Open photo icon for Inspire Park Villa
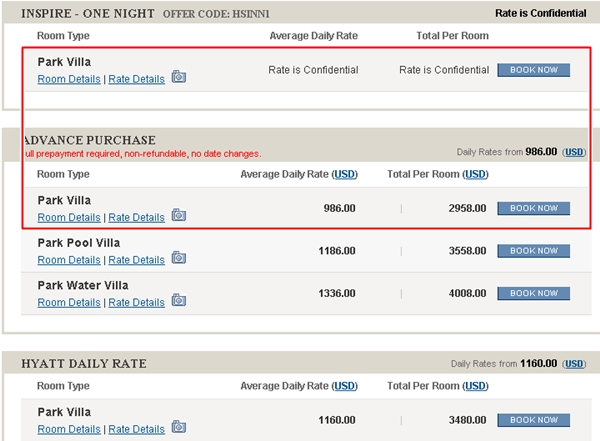The width and height of the screenshot is (600, 441). click(x=179, y=77)
